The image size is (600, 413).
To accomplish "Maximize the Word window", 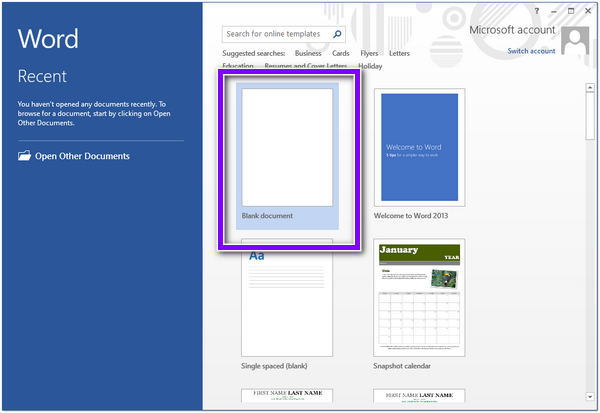I will 571,11.
